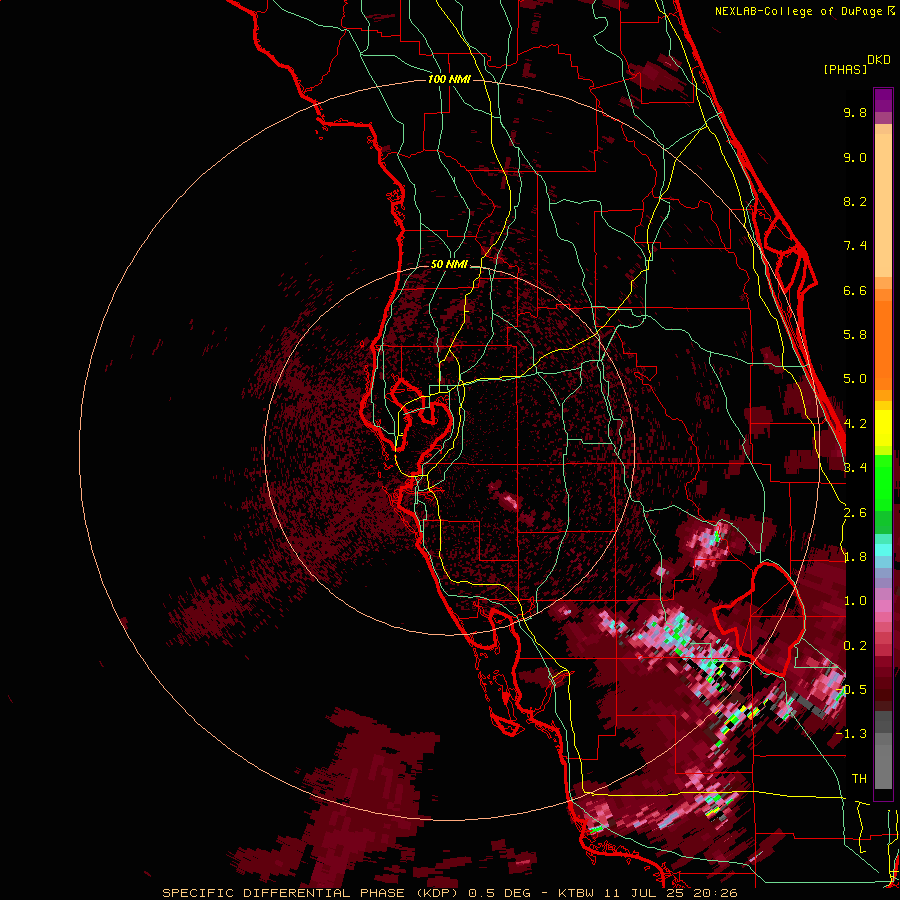This screenshot has height=900, width=900.
Task: Click the 5.0 scale value
Action: pos(855,379)
